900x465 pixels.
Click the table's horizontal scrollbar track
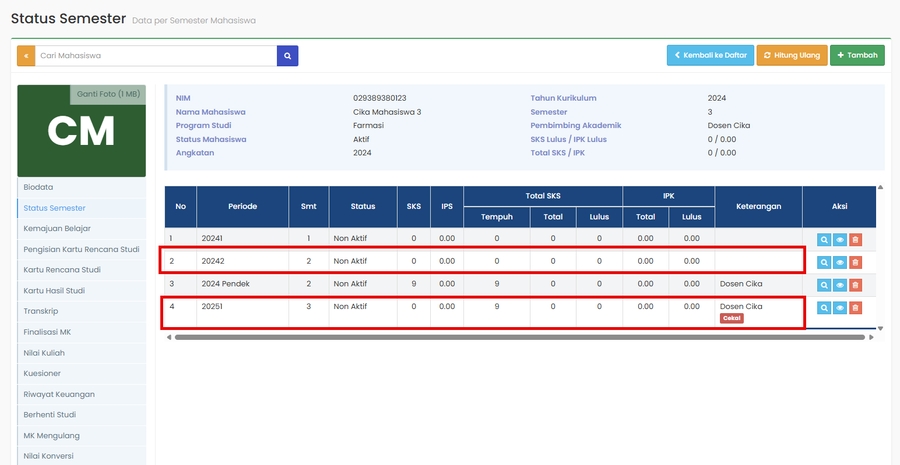[x=518, y=338]
